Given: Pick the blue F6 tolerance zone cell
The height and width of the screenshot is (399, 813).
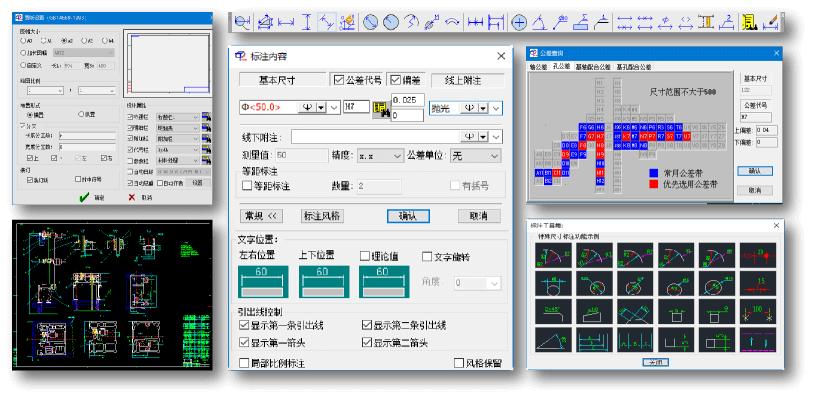Looking at the screenshot, I should click(x=582, y=127).
